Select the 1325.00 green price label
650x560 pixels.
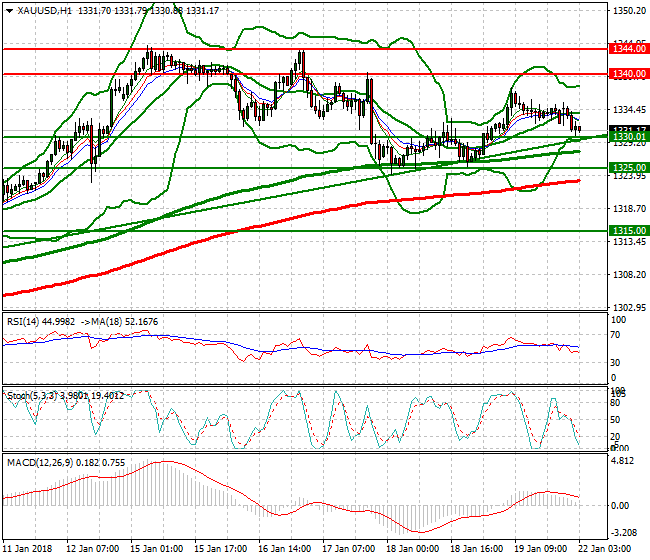coord(629,167)
